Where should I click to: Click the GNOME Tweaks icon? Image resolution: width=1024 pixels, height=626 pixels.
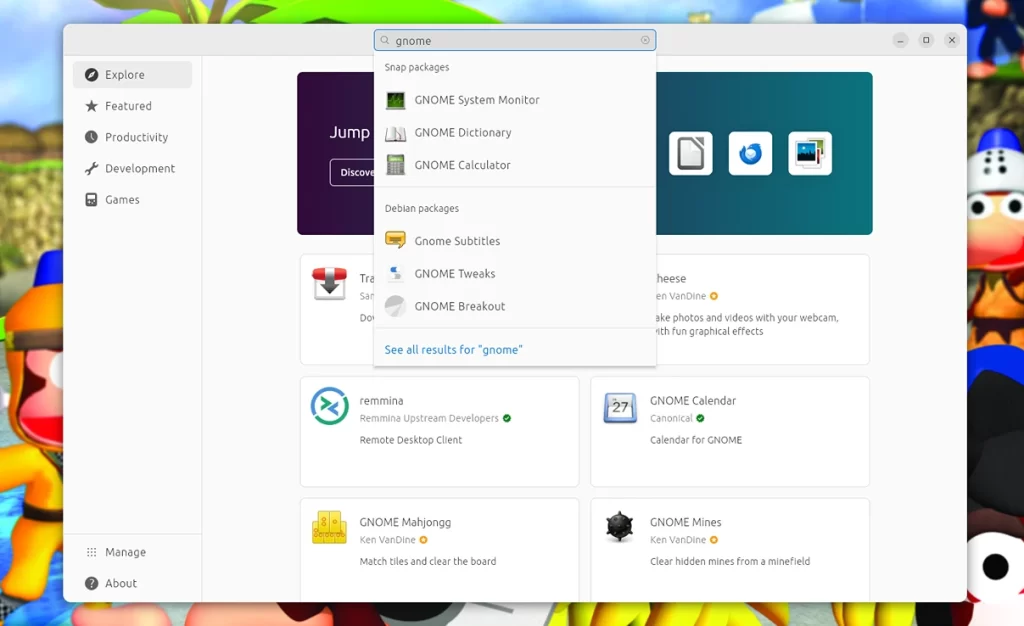[x=395, y=273]
